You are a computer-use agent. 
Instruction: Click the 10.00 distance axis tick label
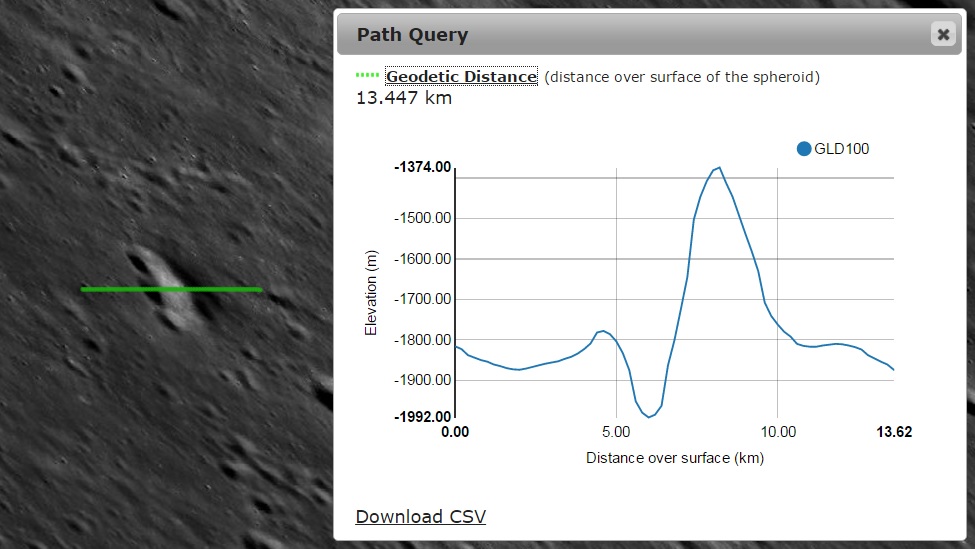pos(778,432)
